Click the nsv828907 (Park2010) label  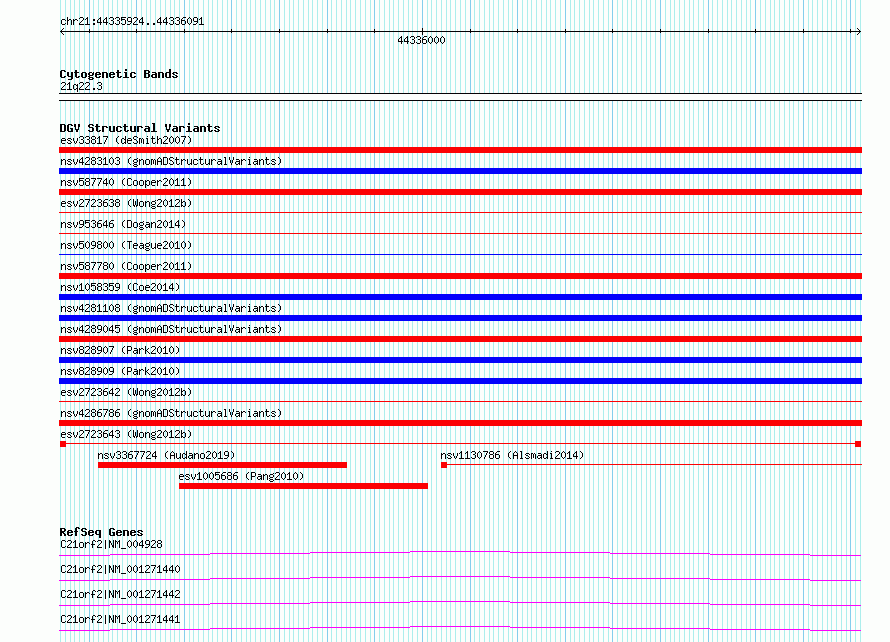120,350
